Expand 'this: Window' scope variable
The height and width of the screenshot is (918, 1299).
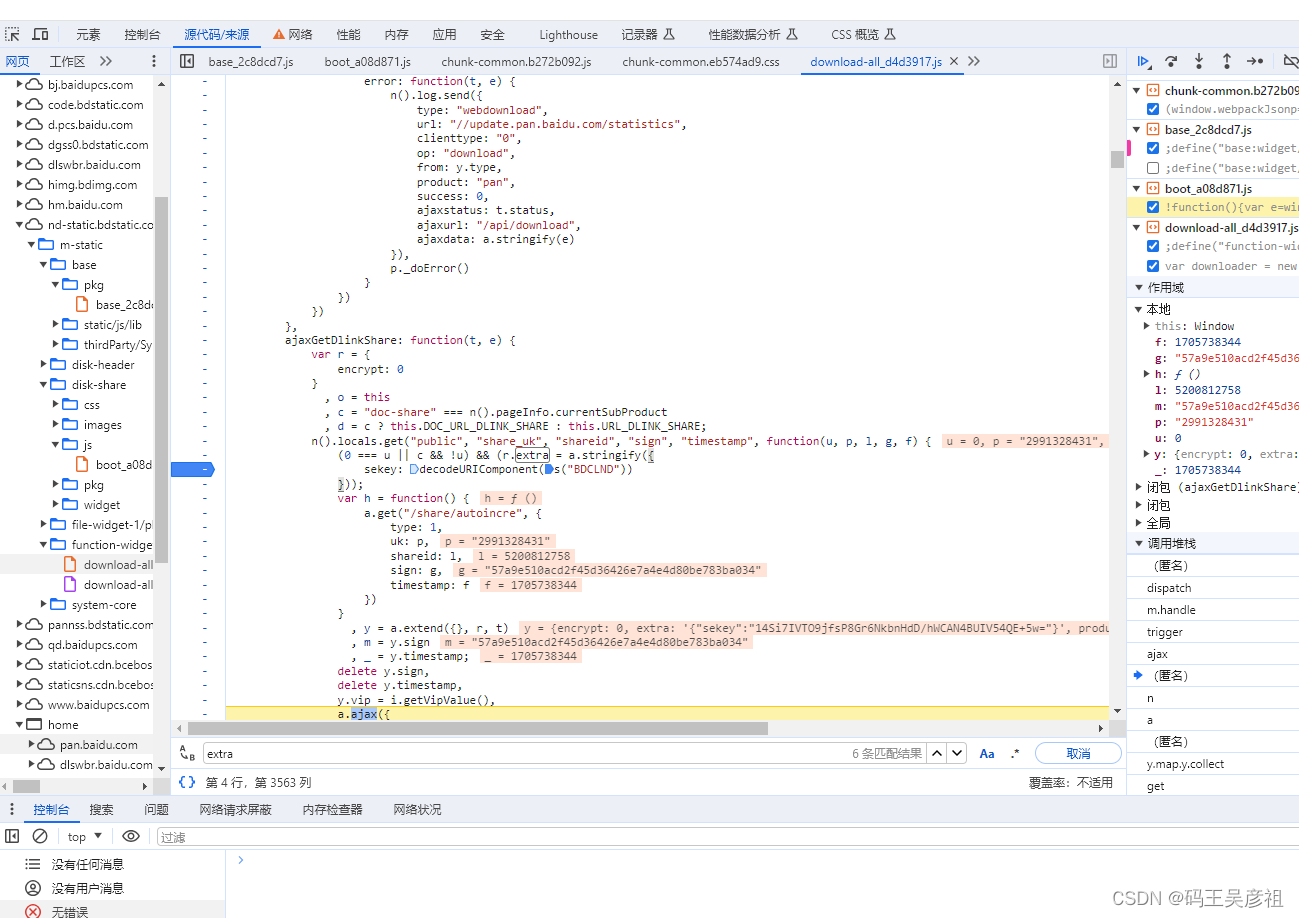pyautogui.click(x=1147, y=326)
